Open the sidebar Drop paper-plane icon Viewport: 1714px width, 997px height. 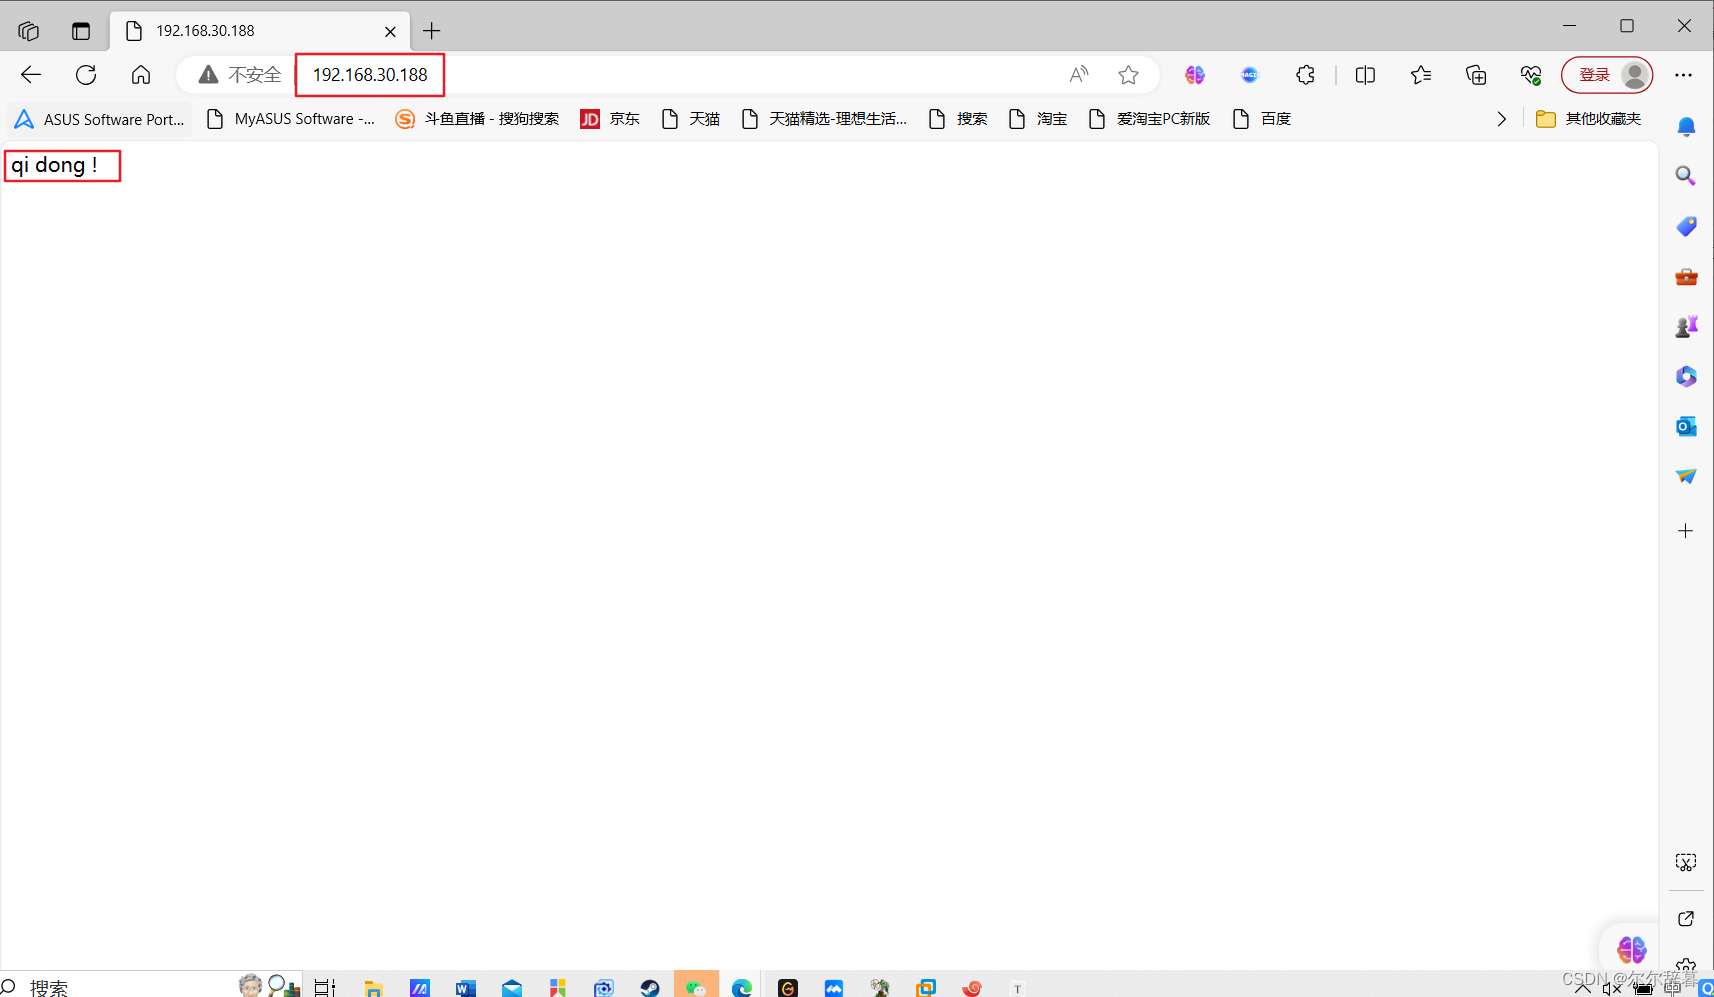1686,476
